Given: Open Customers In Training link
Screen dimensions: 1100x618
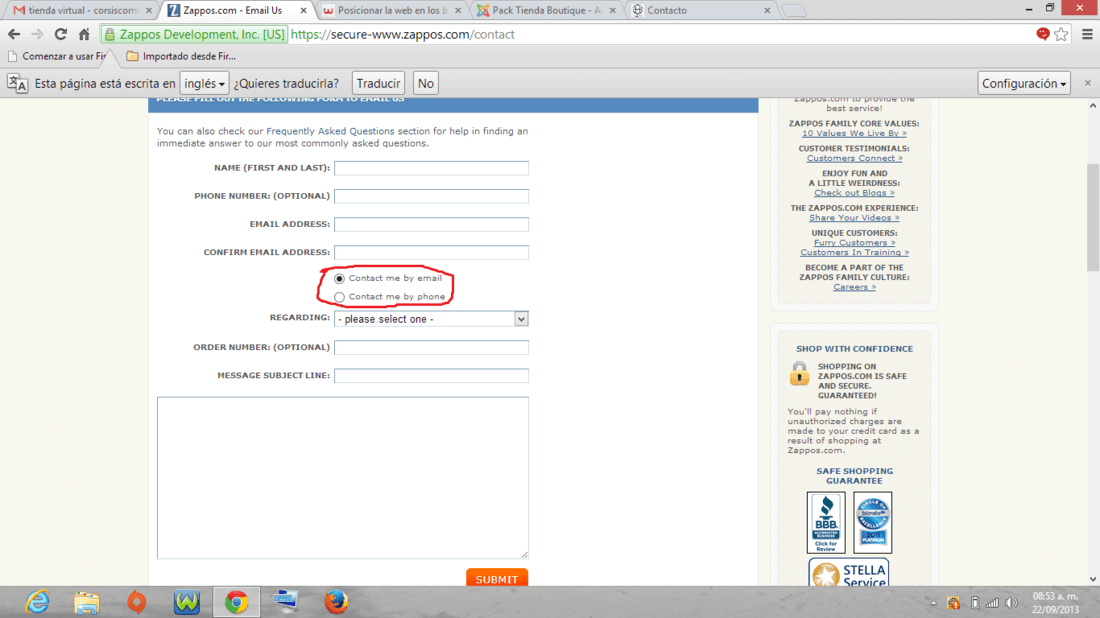Looking at the screenshot, I should (854, 253).
